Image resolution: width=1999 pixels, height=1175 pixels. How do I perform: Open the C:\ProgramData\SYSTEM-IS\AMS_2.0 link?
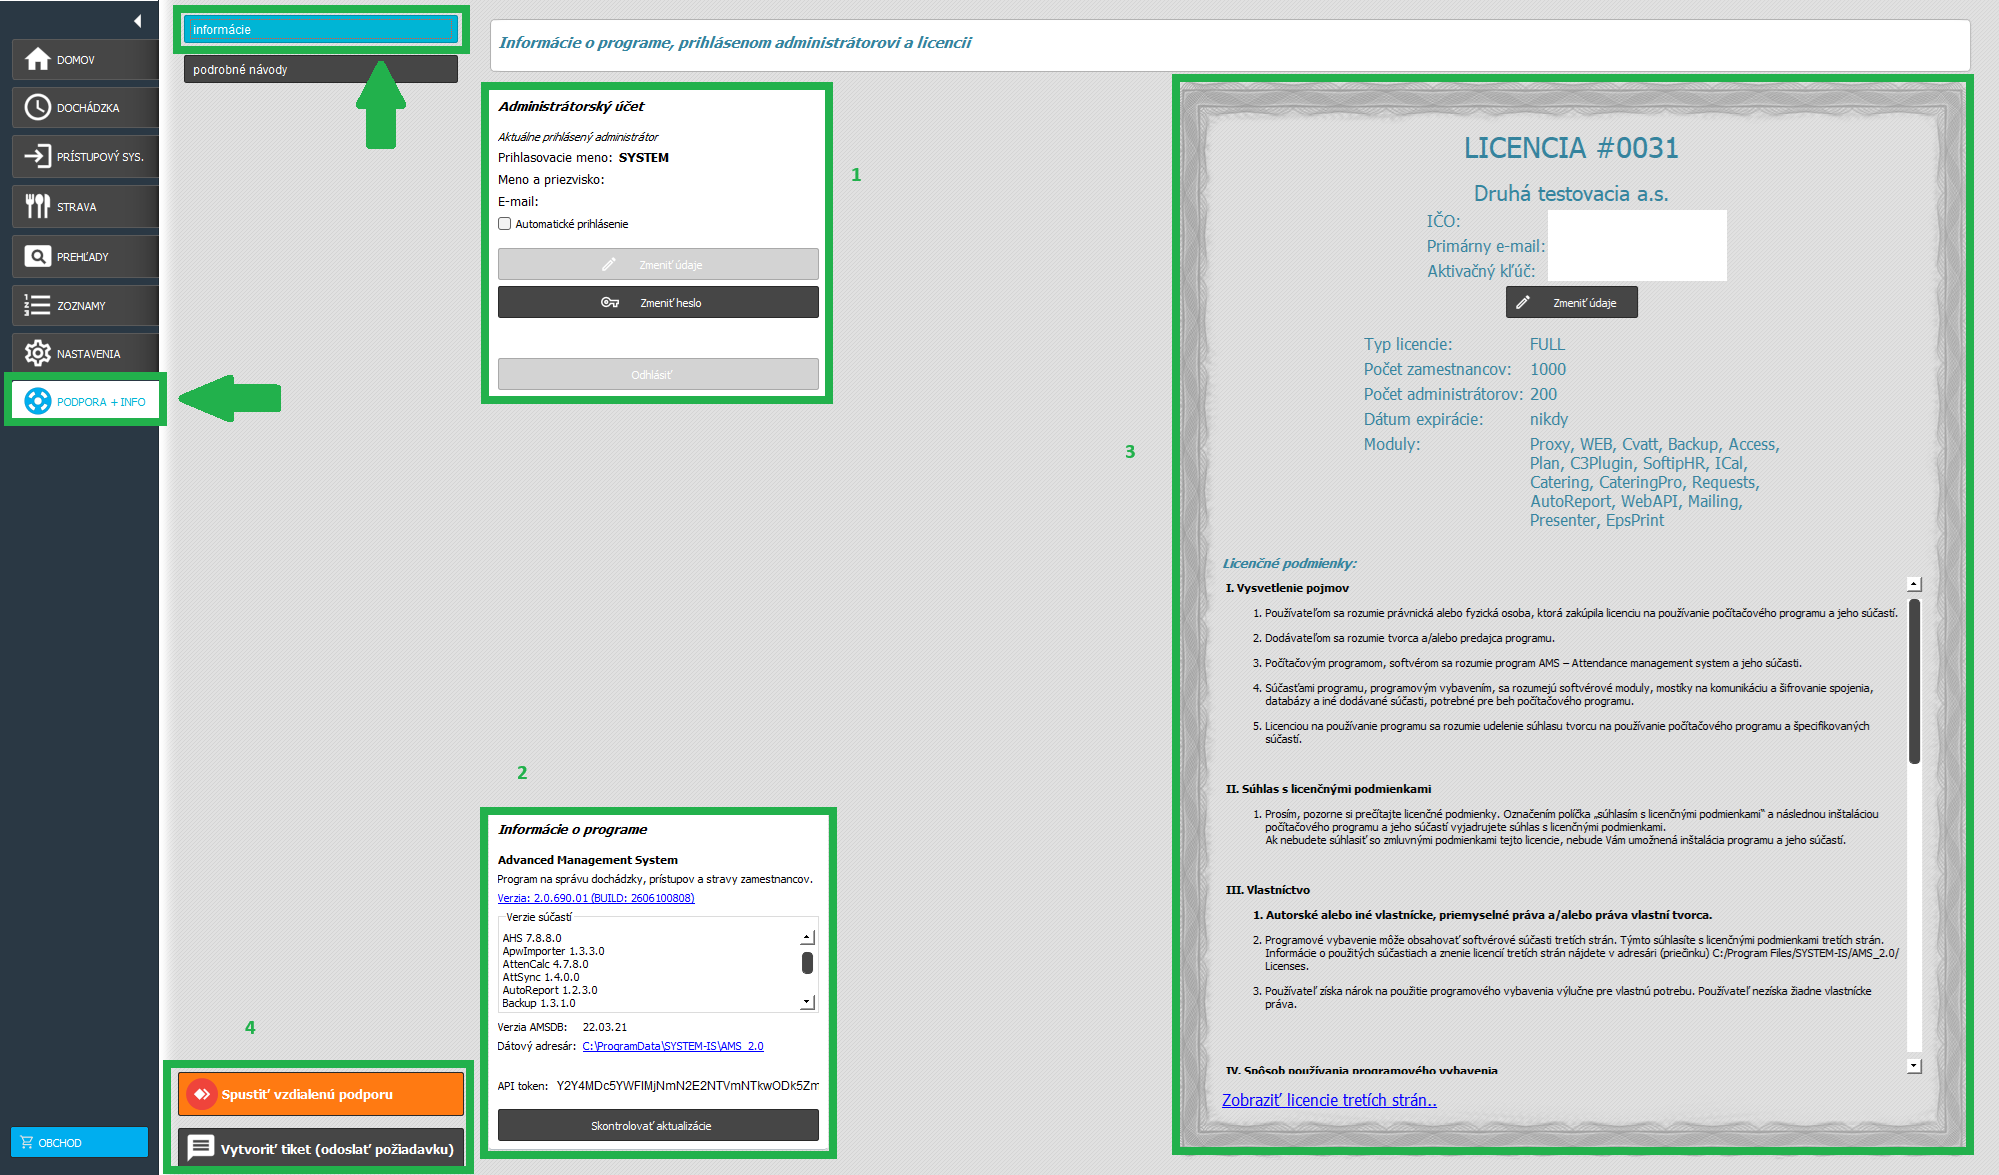pyautogui.click(x=673, y=1046)
